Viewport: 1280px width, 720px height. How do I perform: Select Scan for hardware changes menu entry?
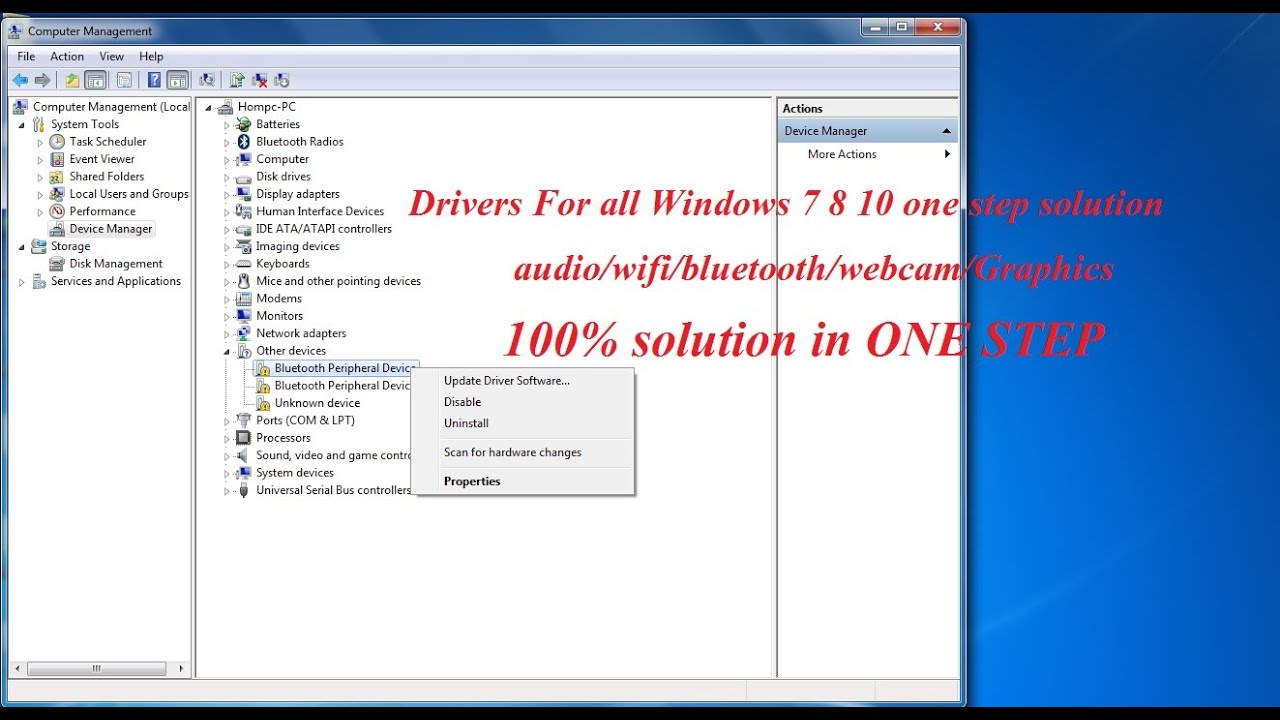(523, 452)
